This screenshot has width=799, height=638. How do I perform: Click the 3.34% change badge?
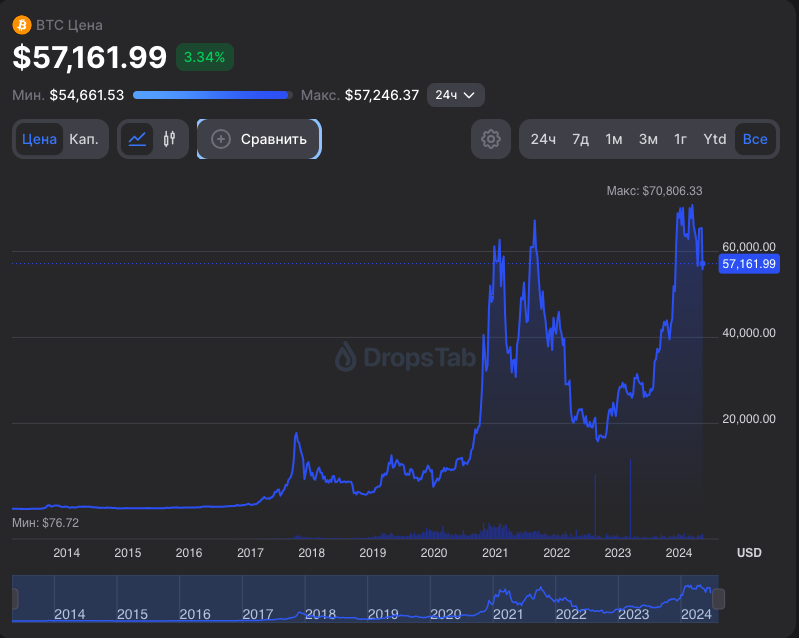point(204,57)
